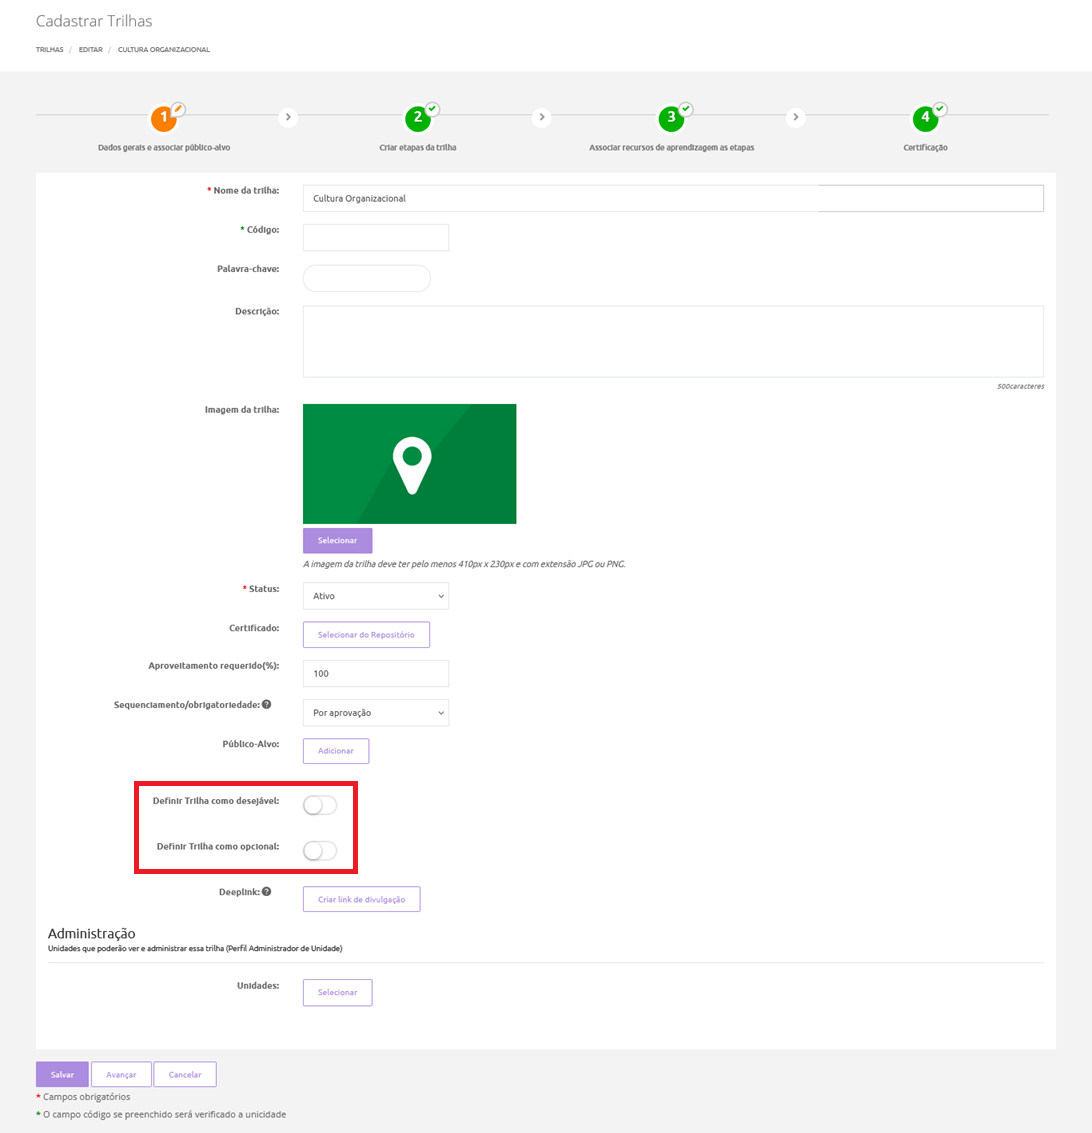1092x1133 pixels.
Task: Open the Status dropdown showing Ativo
Action: (x=375, y=596)
